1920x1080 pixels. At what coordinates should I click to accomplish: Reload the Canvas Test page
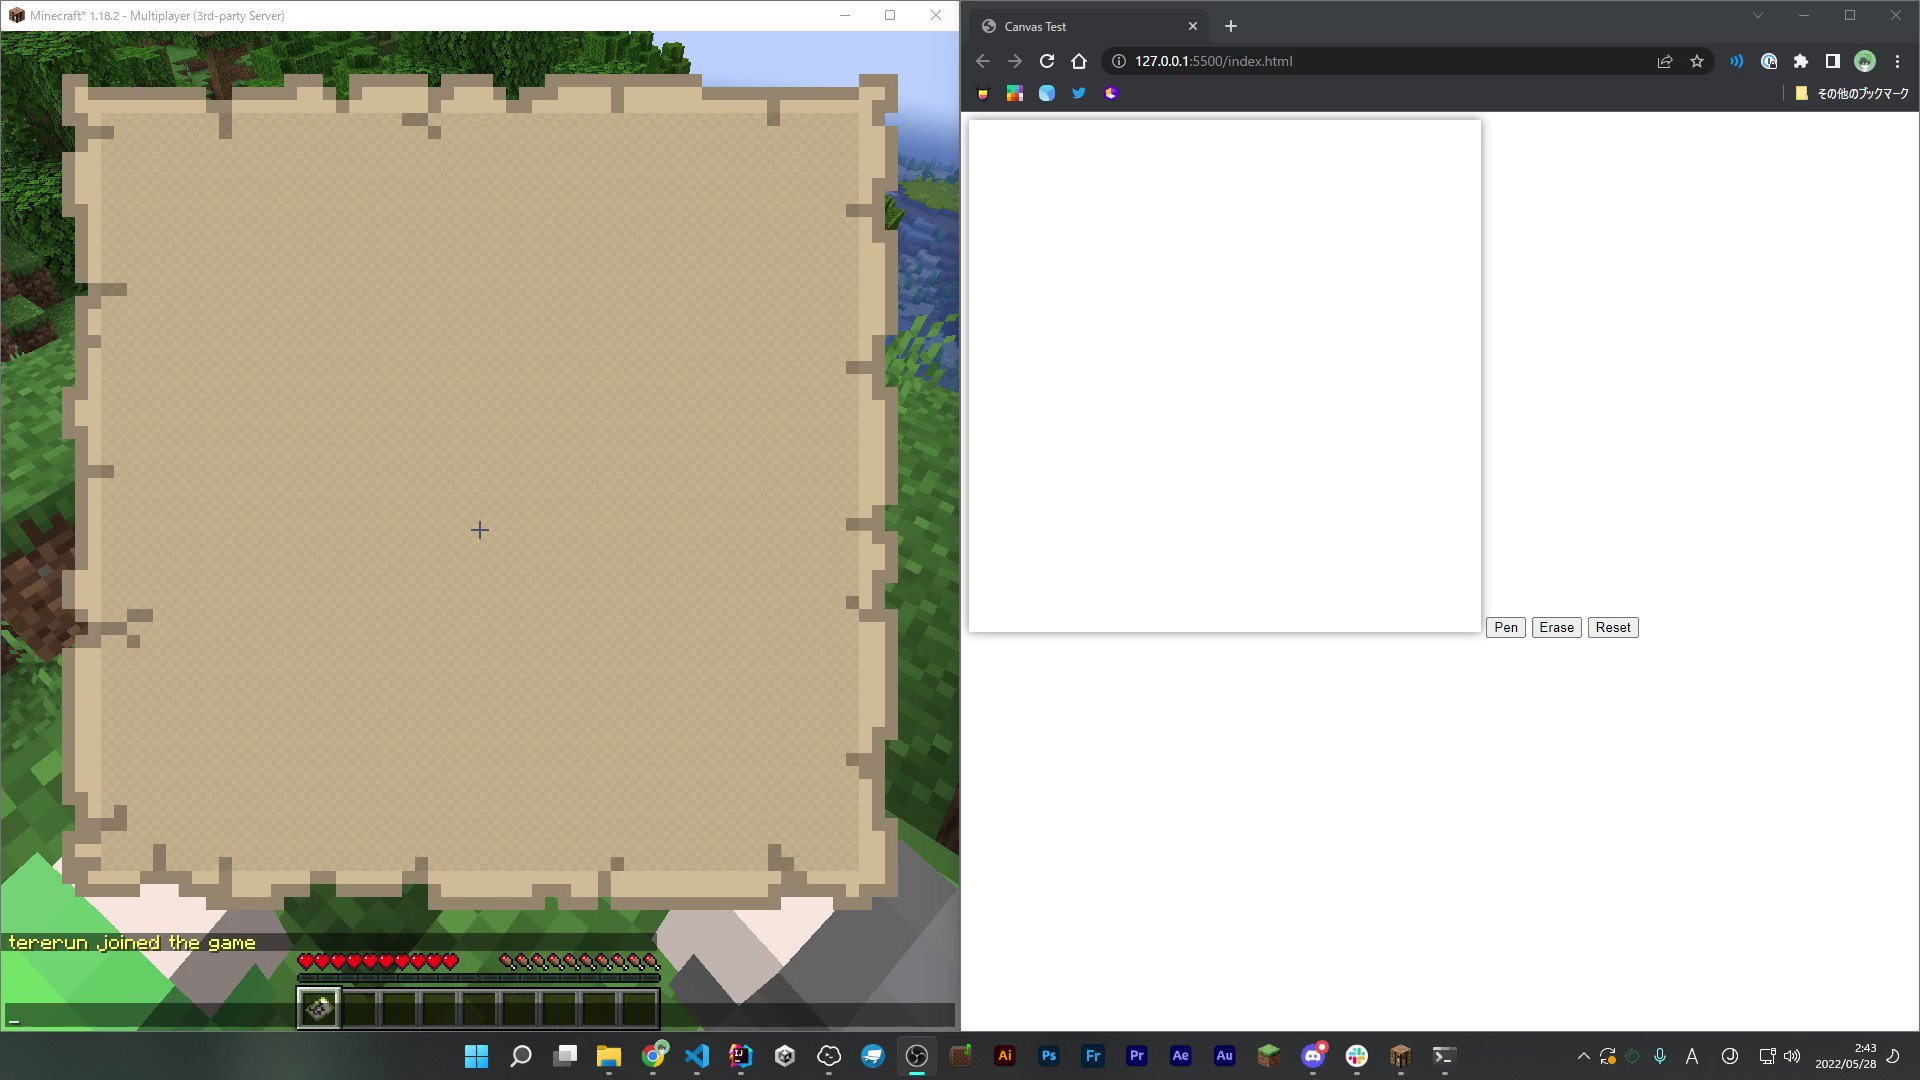[x=1047, y=61]
